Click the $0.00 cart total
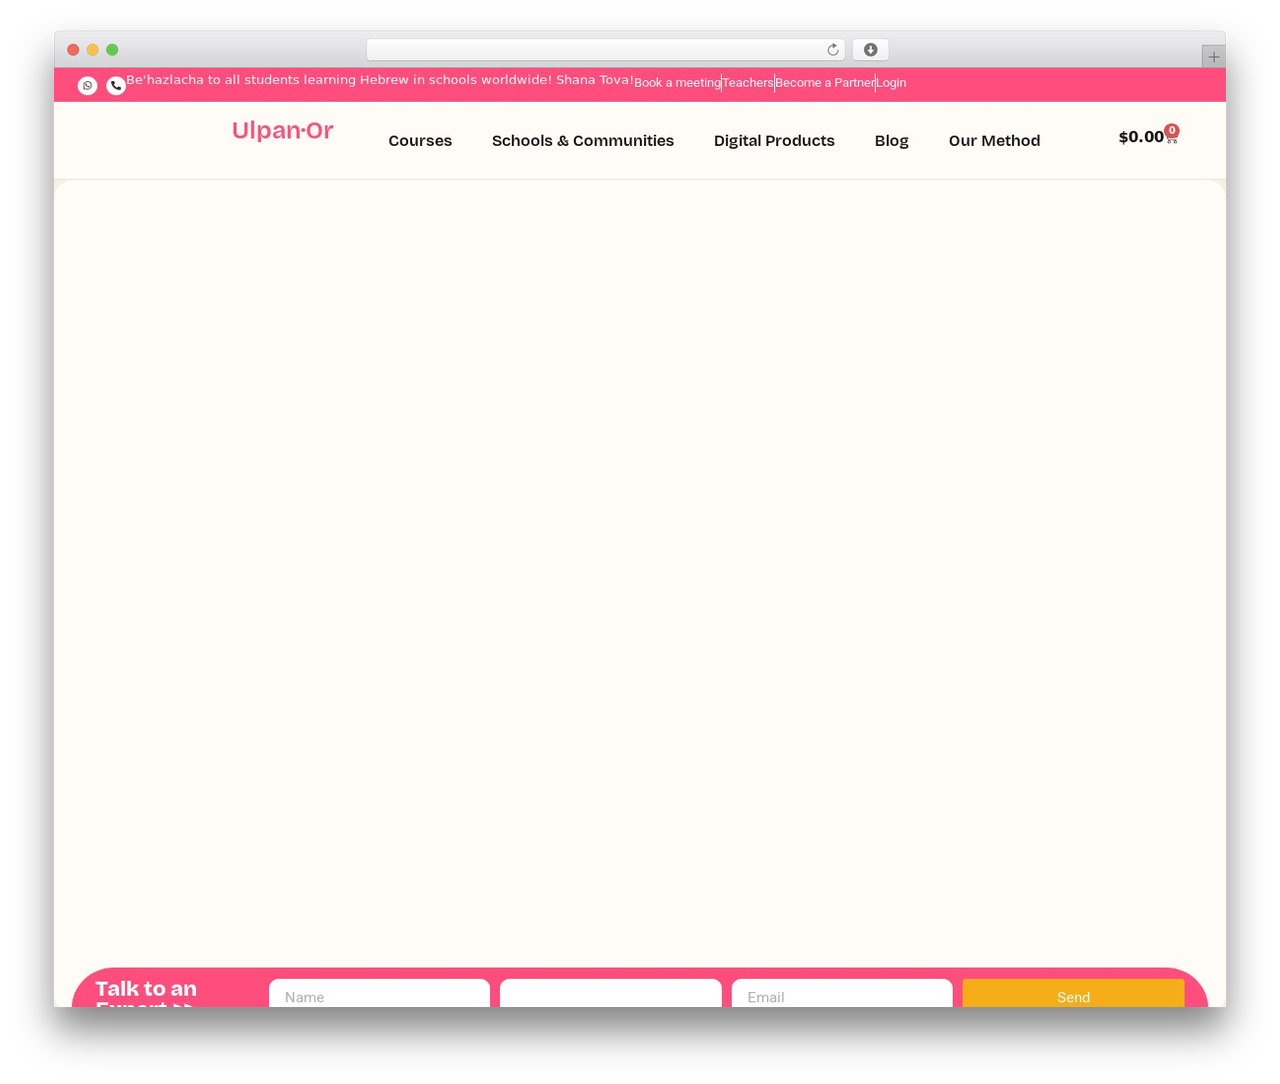The height and width of the screenshot is (1084, 1280). (1141, 137)
